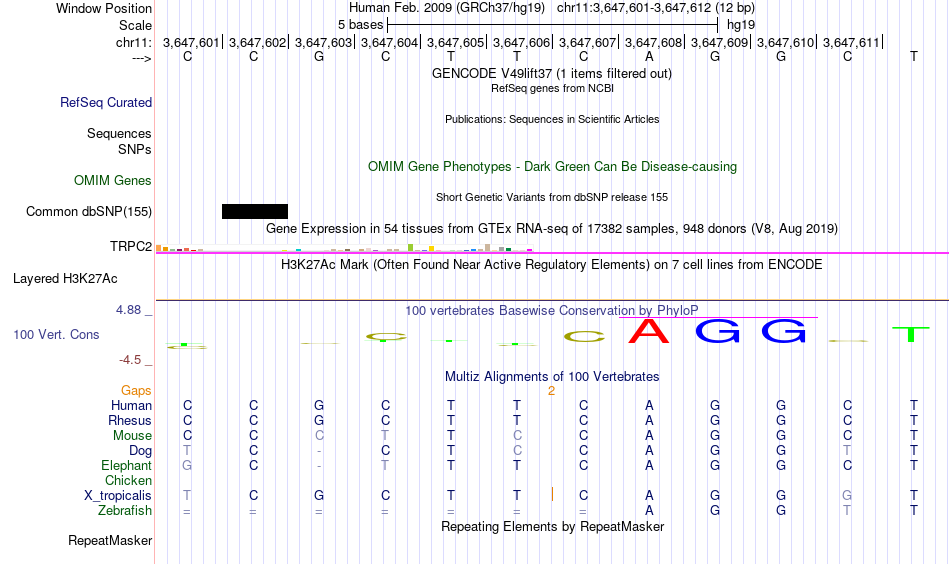Open the RefSeq Curated track label

click(106, 102)
